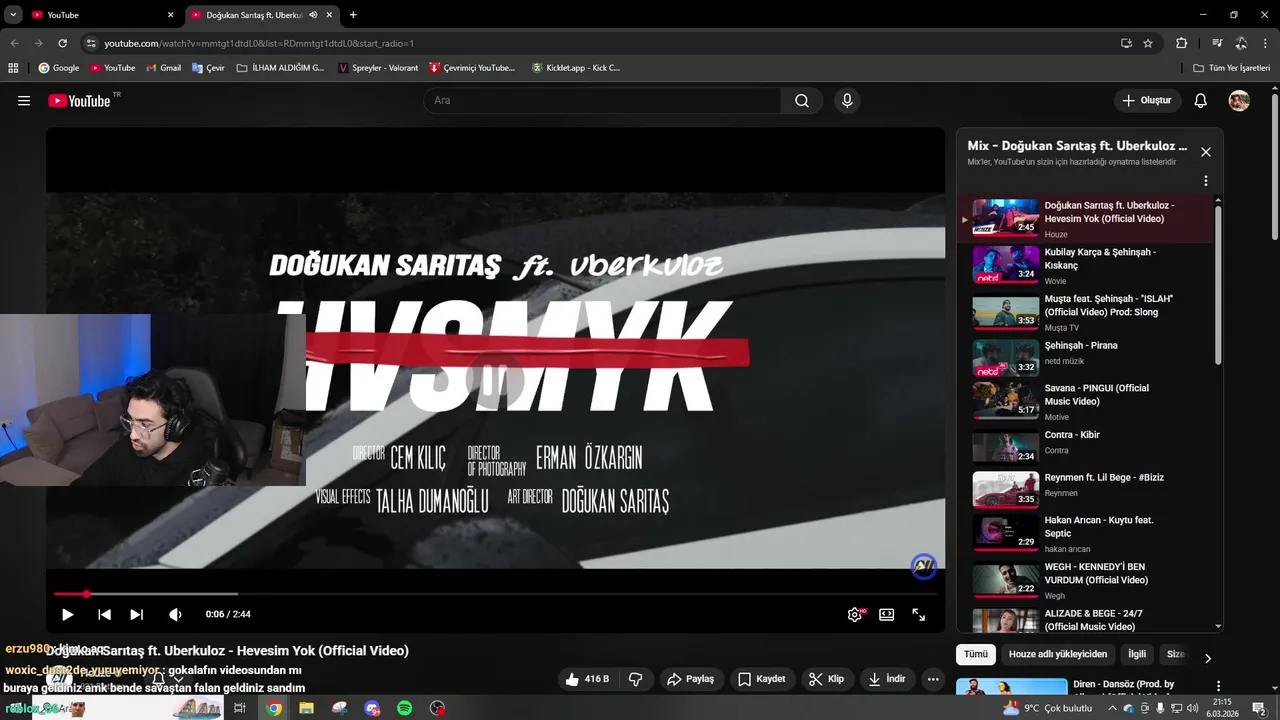Viewport: 1280px width, 720px height.
Task: Open the Kubilay Karça Kıskanç video thumbnail
Action: coord(1006,265)
